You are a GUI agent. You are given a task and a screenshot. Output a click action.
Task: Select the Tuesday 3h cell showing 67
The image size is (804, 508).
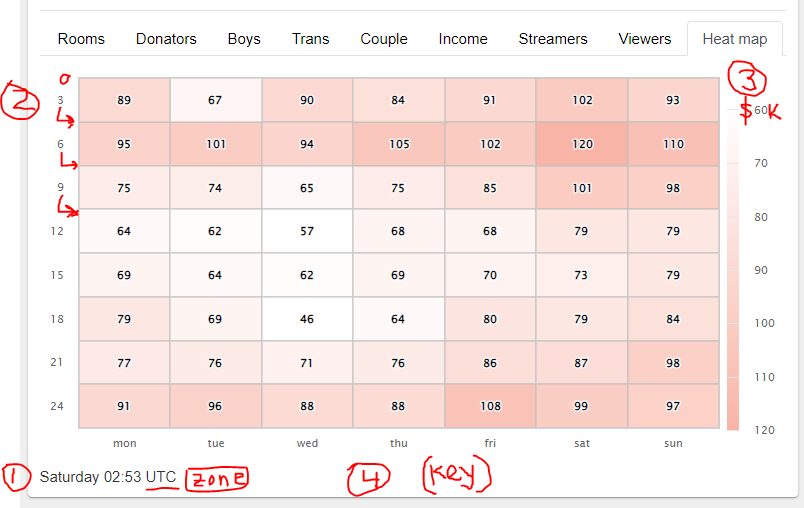215,100
